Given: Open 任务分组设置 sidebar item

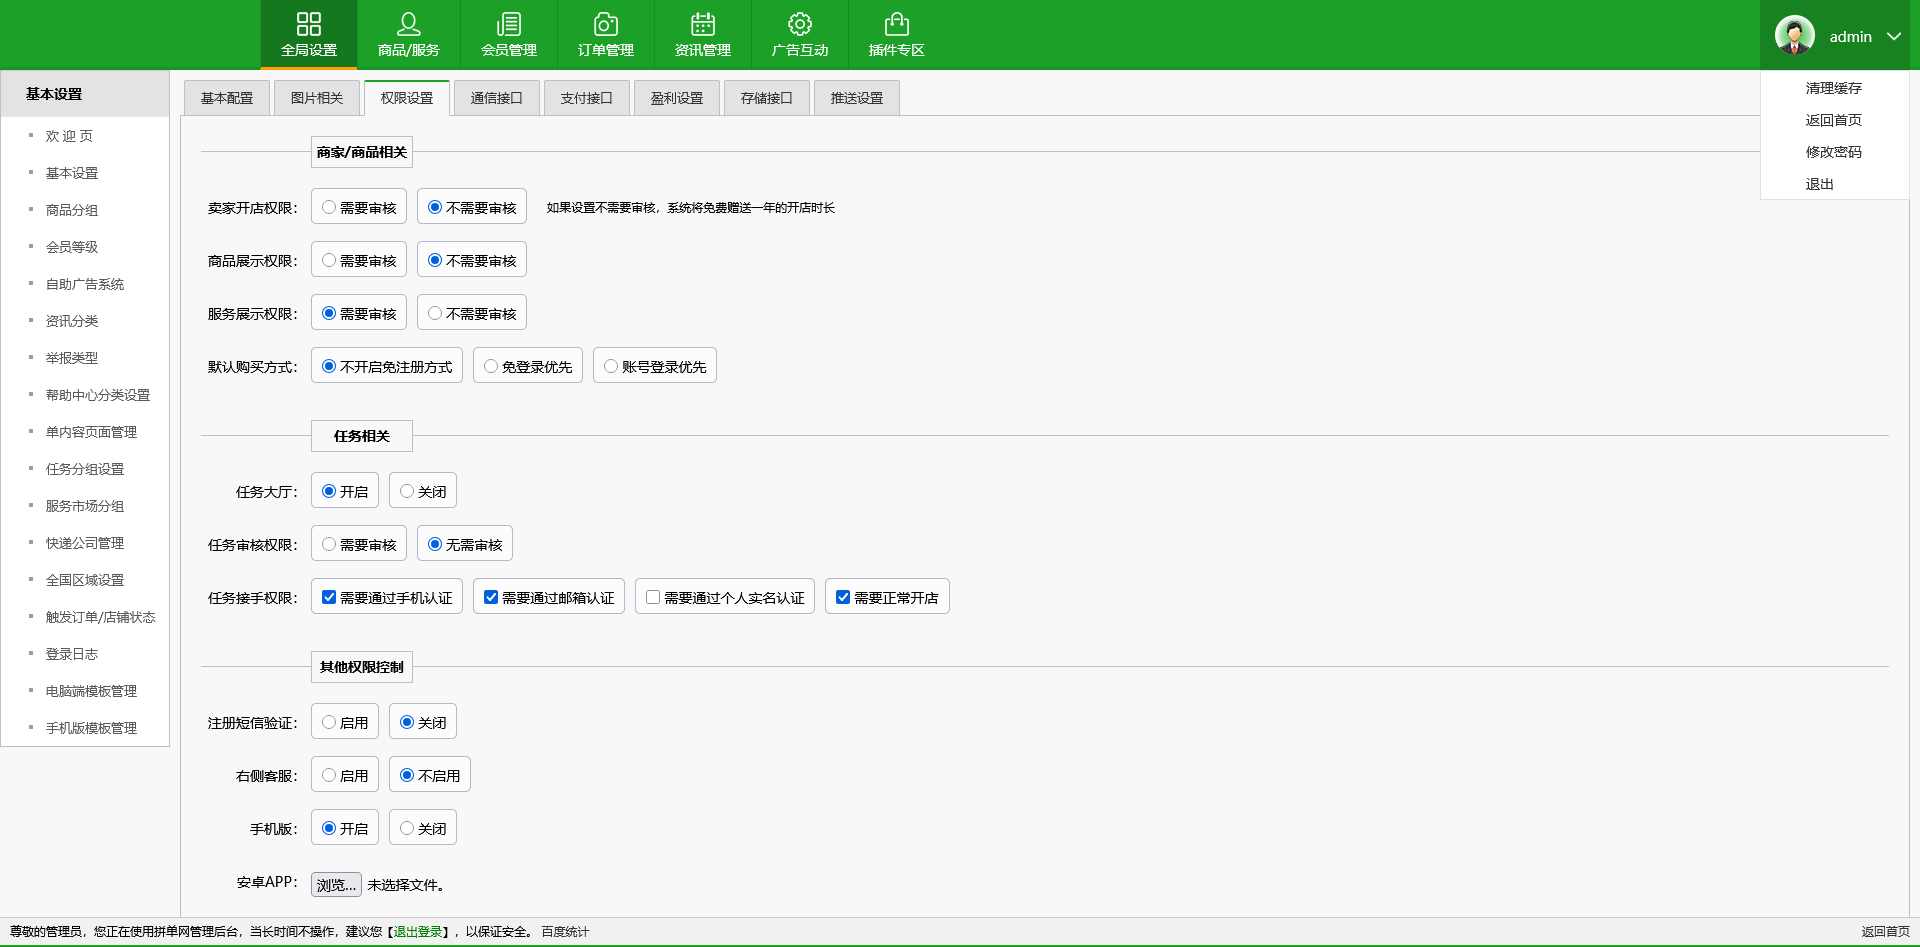Looking at the screenshot, I should click(85, 469).
